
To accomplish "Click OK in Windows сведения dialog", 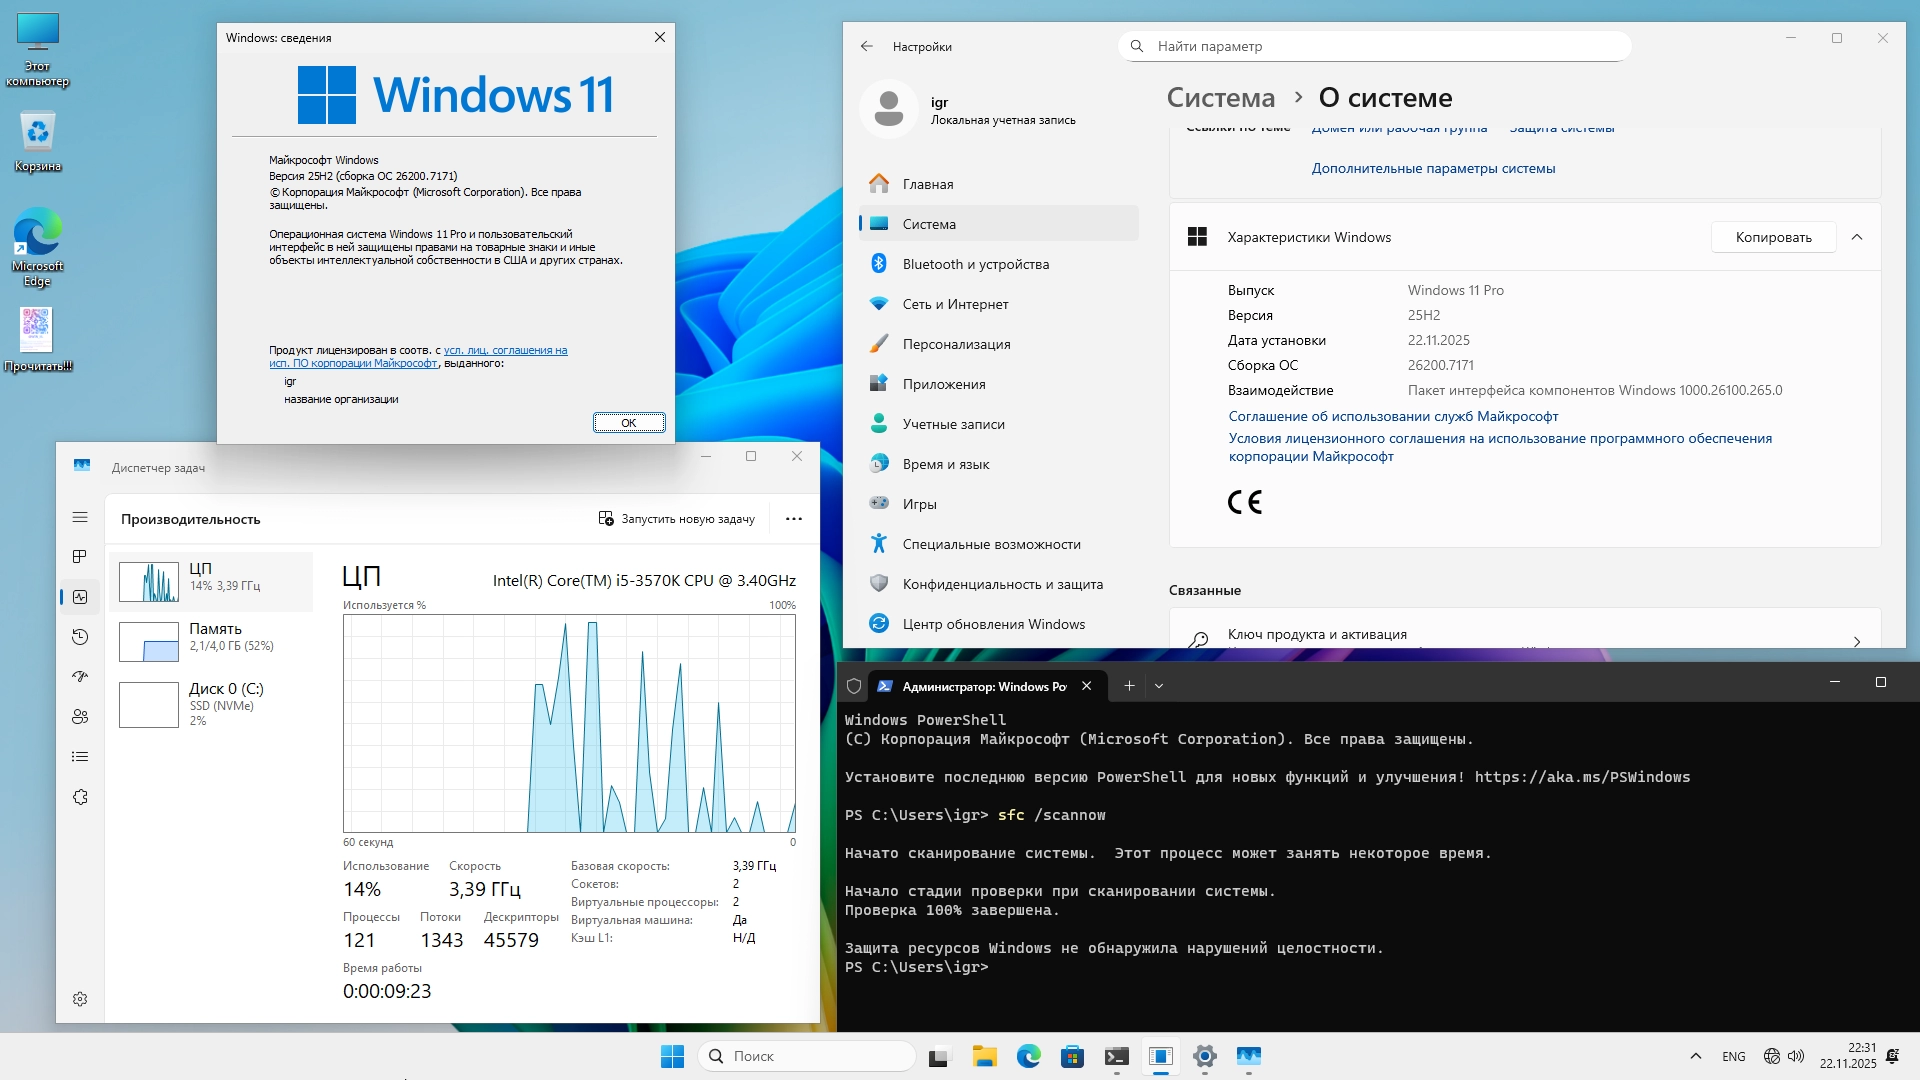I will tap(629, 422).
